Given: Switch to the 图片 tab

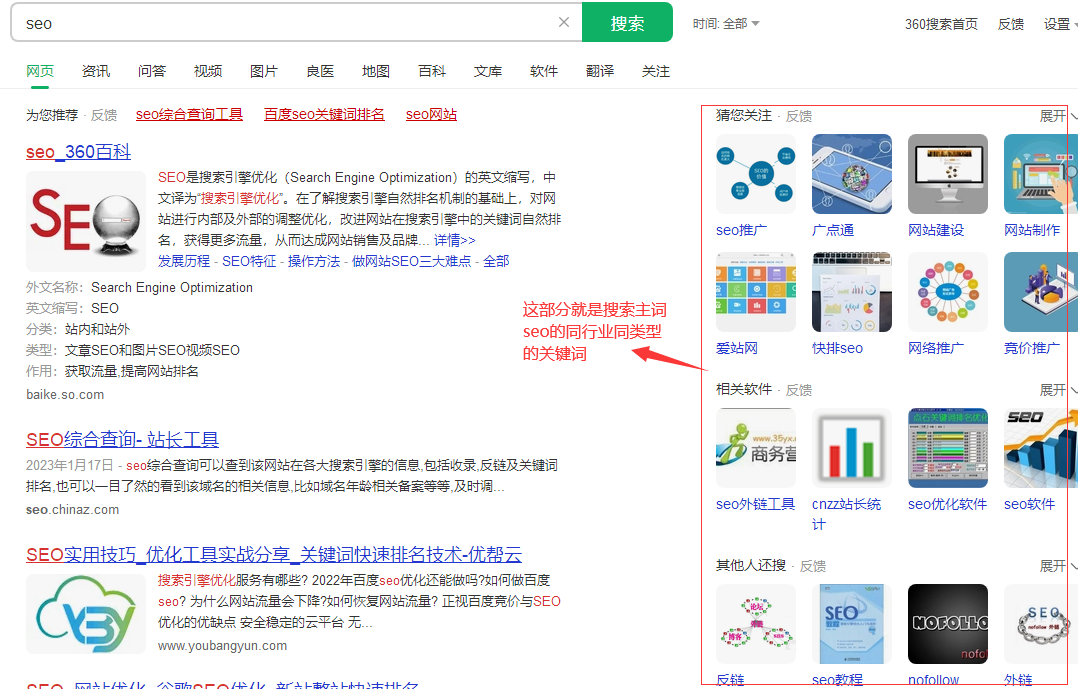Looking at the screenshot, I should (x=264, y=71).
